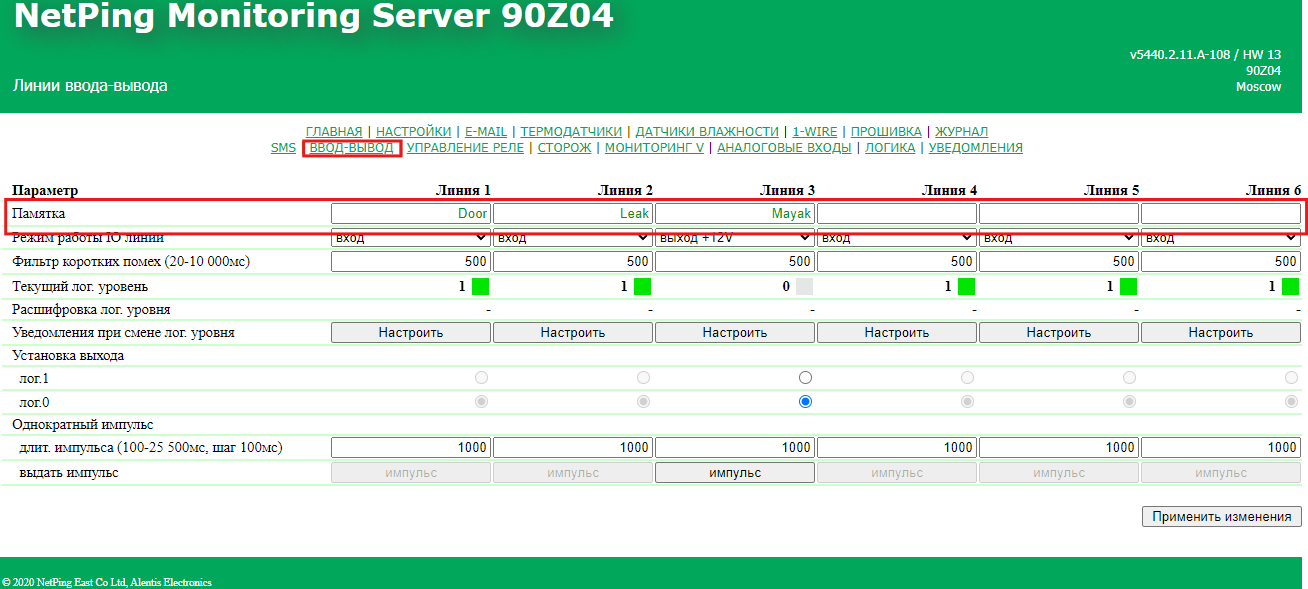Click the pulse duration field for Line 4

click(x=896, y=448)
